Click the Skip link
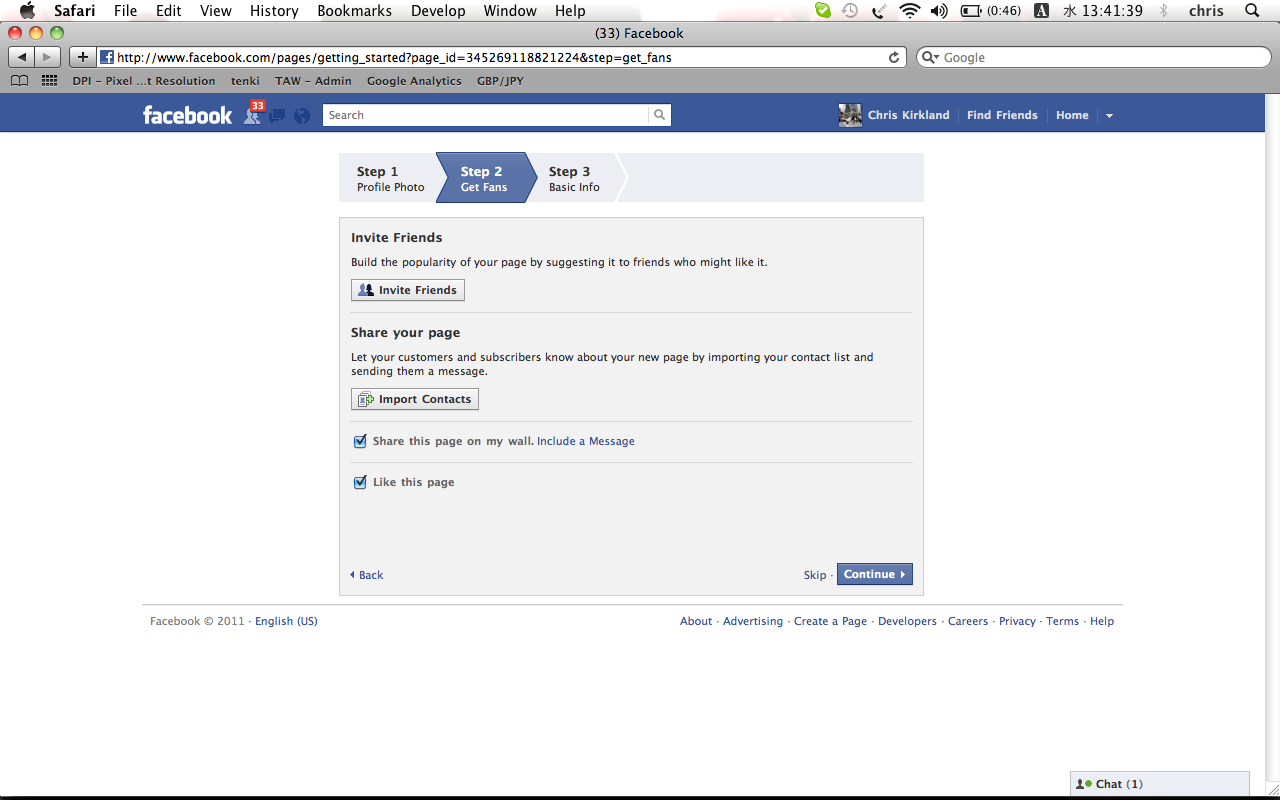The width and height of the screenshot is (1280, 800). 815,575
